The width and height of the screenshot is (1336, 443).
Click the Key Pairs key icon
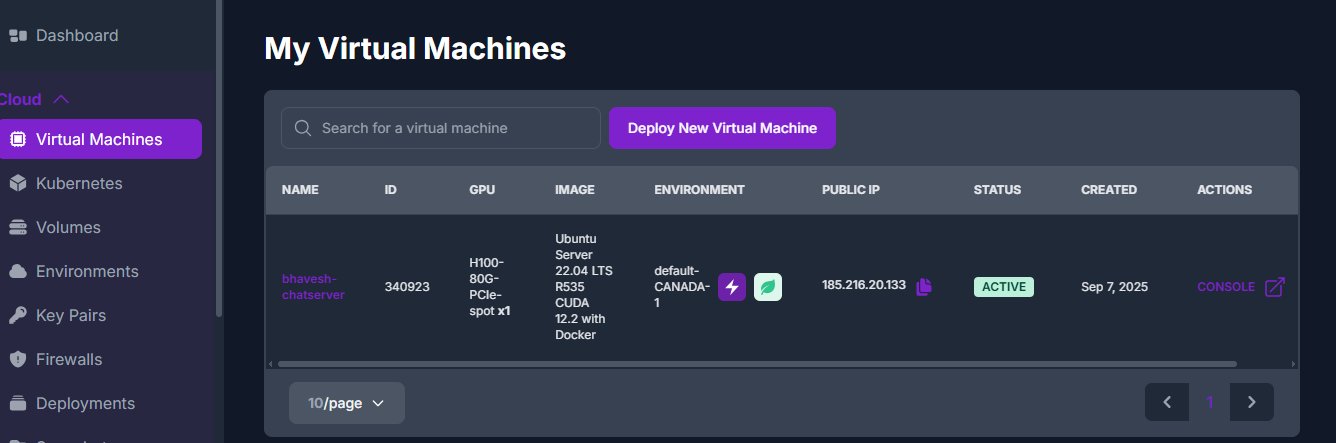click(x=18, y=315)
